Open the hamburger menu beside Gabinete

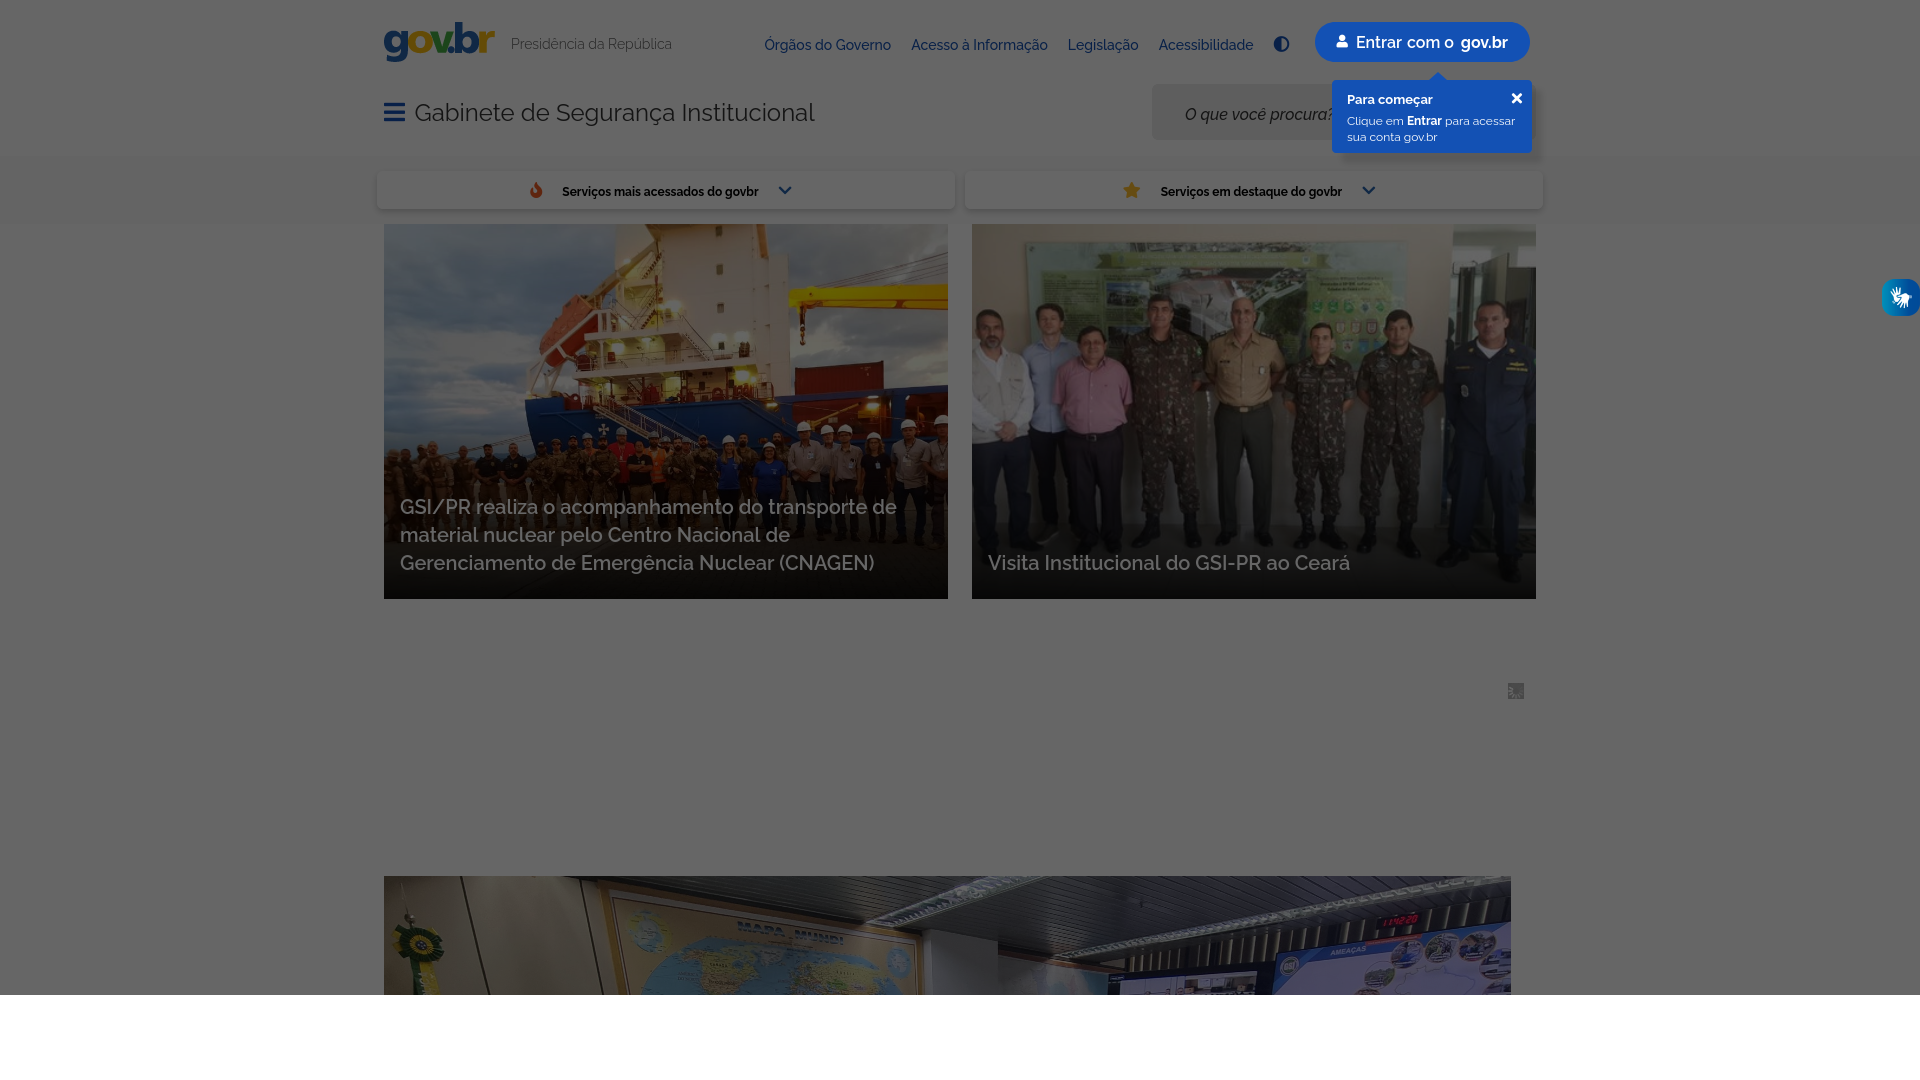[x=394, y=112]
